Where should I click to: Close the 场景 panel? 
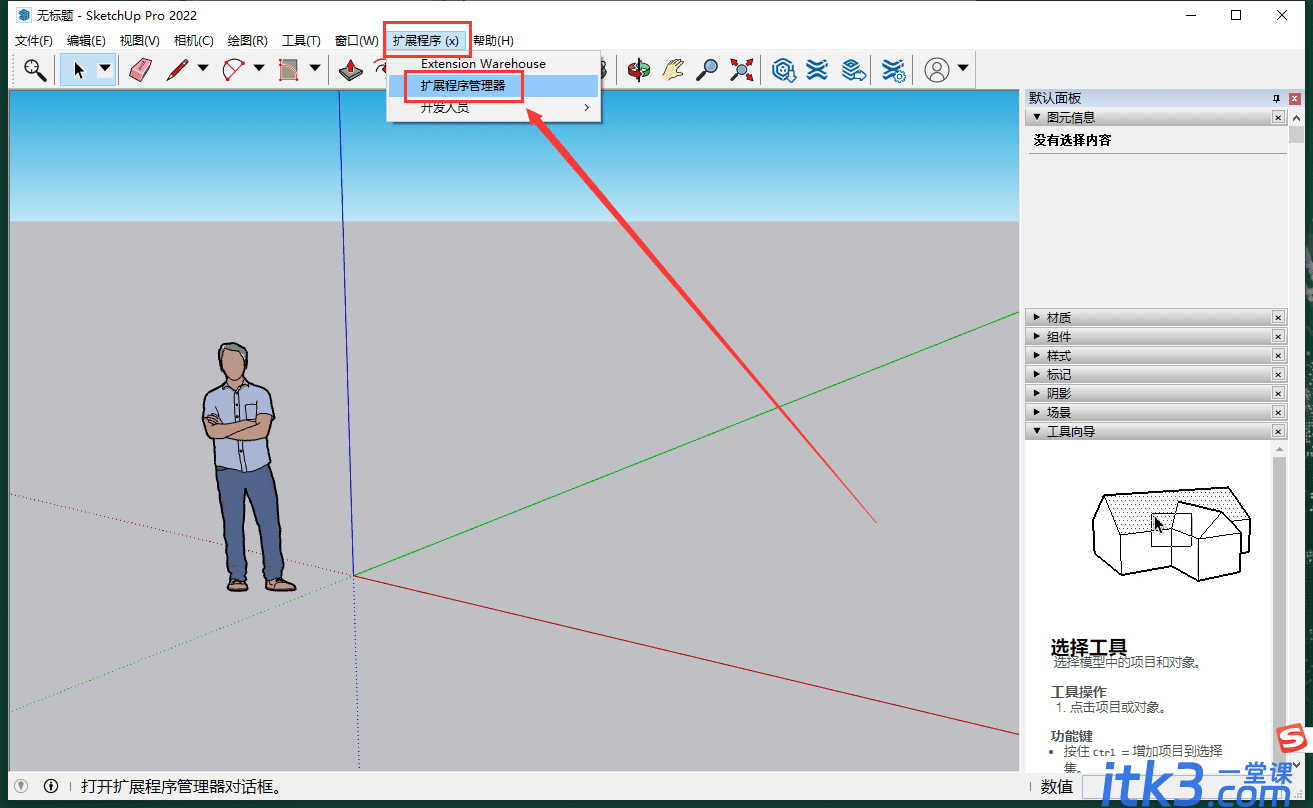click(1278, 412)
